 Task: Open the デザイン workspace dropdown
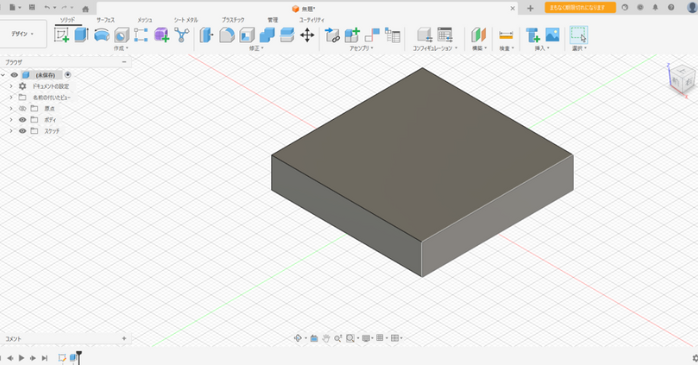(x=22, y=34)
